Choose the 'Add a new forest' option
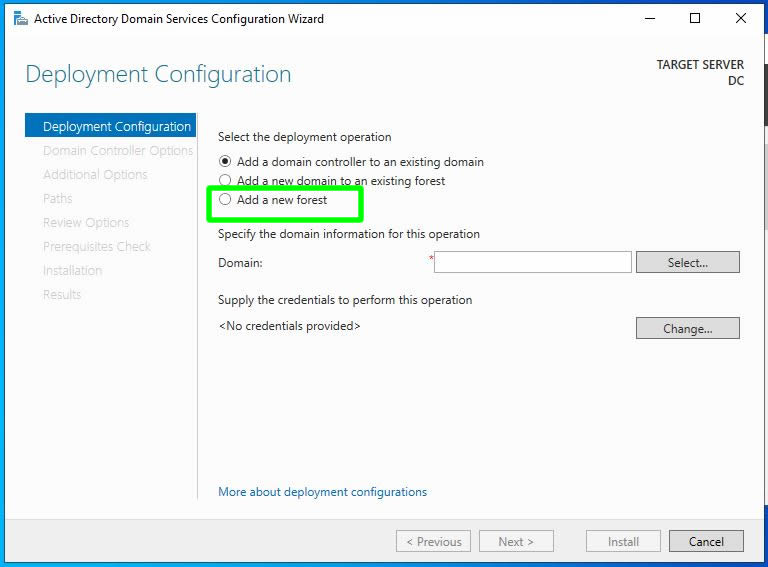The image size is (768, 567). coord(226,200)
